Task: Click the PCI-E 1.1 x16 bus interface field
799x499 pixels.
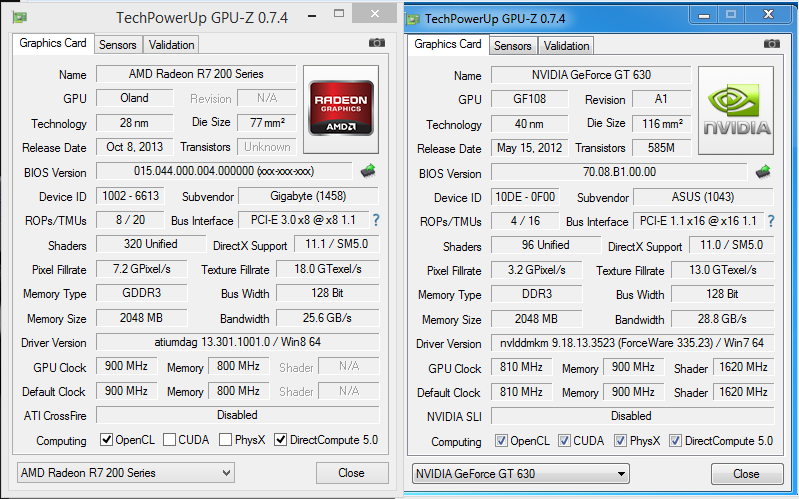Action: pos(698,221)
